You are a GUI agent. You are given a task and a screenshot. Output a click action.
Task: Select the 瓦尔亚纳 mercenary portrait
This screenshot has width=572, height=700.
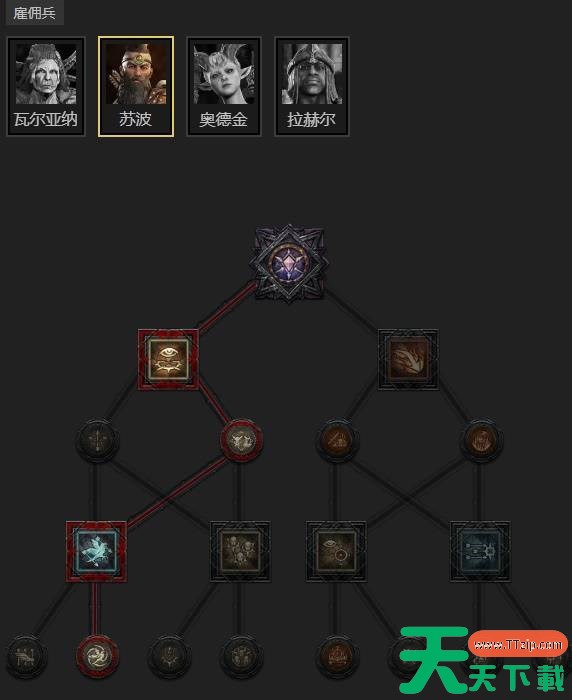(x=46, y=86)
